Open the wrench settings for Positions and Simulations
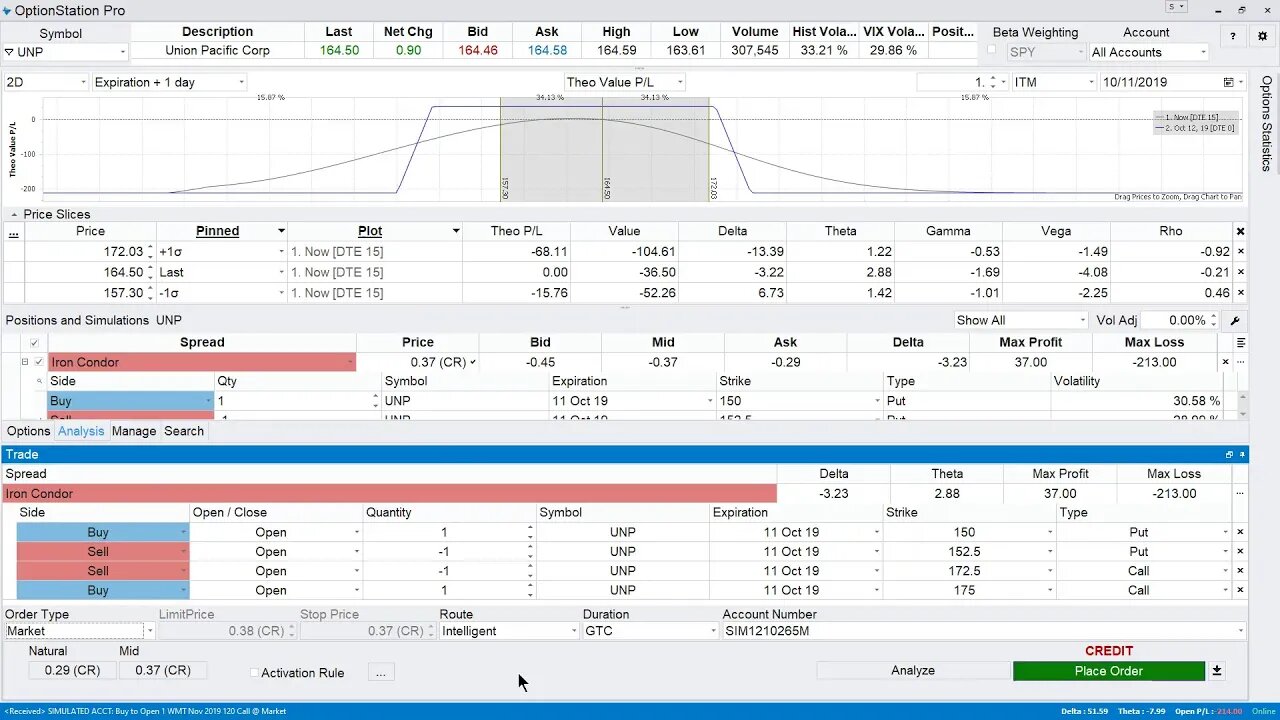The width and height of the screenshot is (1280, 720). click(1235, 321)
